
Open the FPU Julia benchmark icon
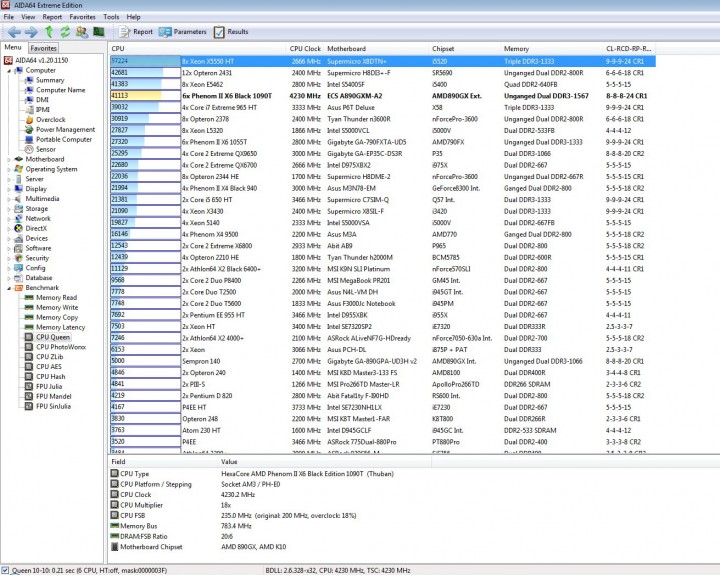[29, 387]
